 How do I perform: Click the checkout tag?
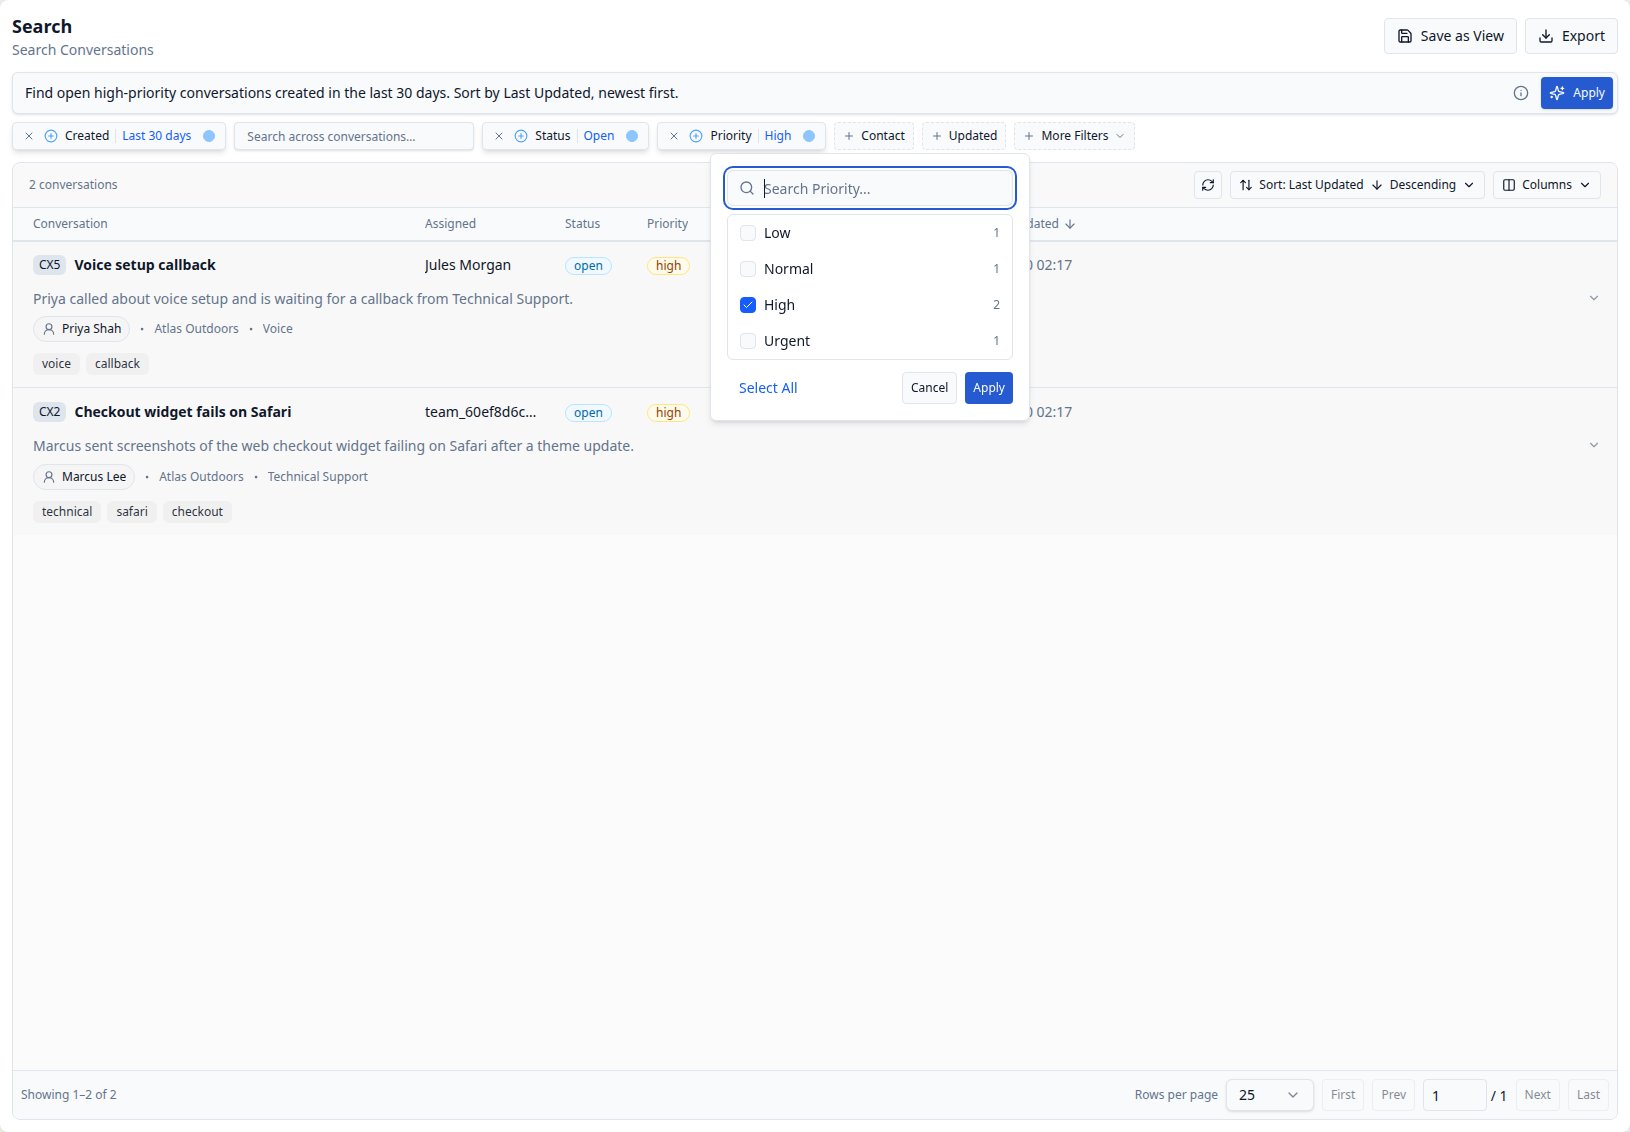[x=197, y=512]
